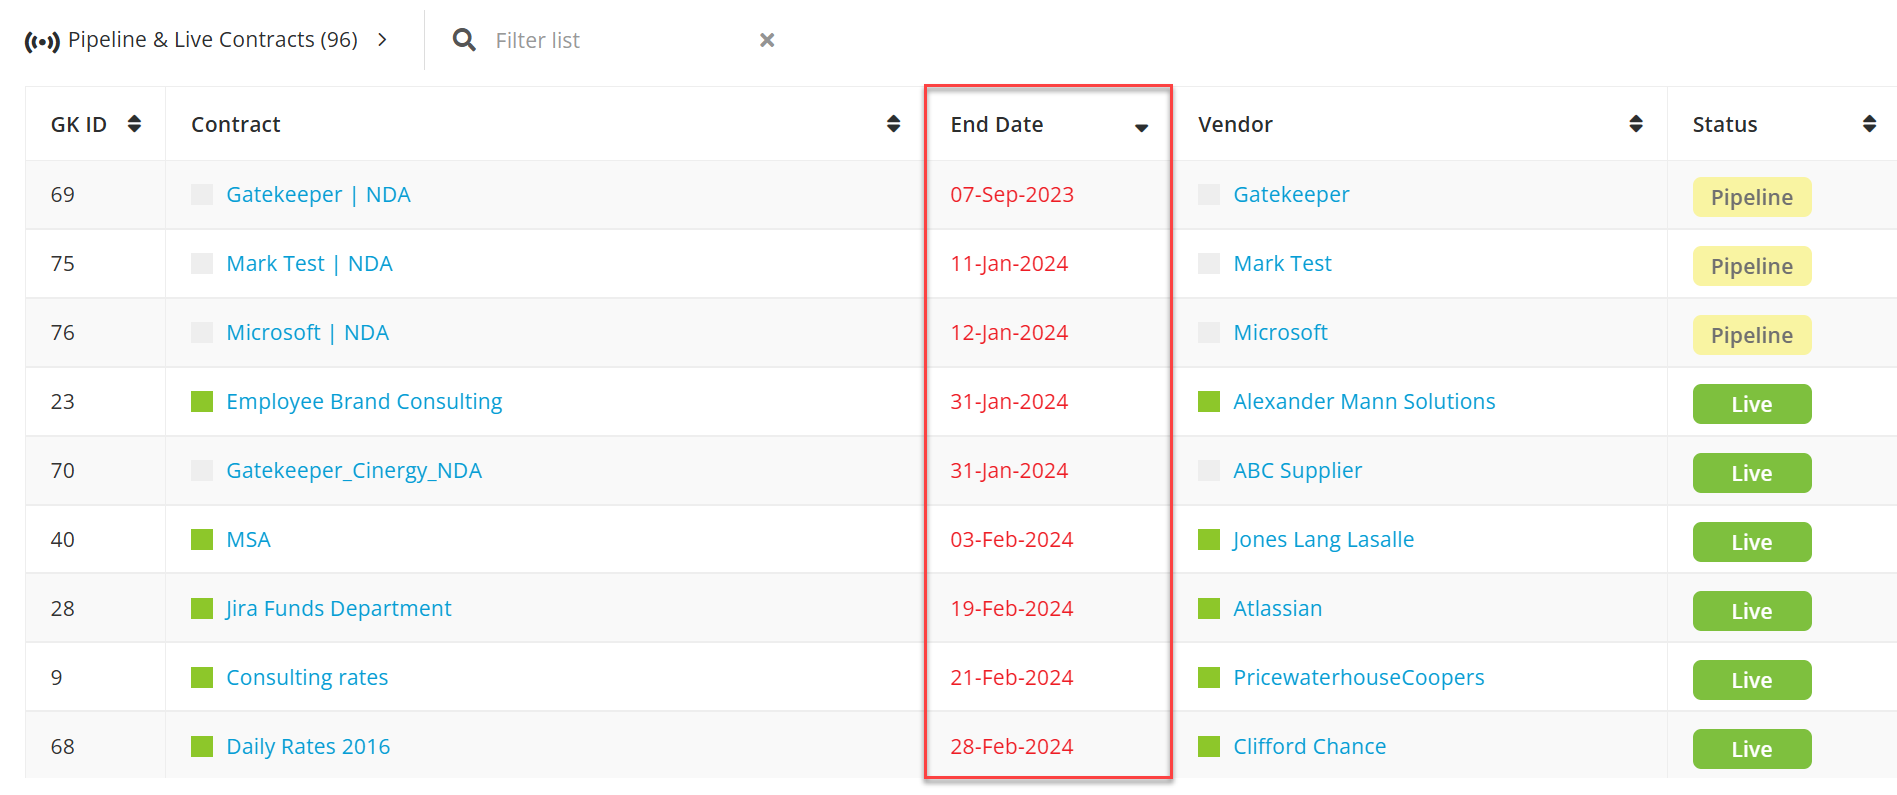Click the Pipeline badge for Microsoft | NDA
This screenshot has width=1897, height=795.
[1751, 335]
